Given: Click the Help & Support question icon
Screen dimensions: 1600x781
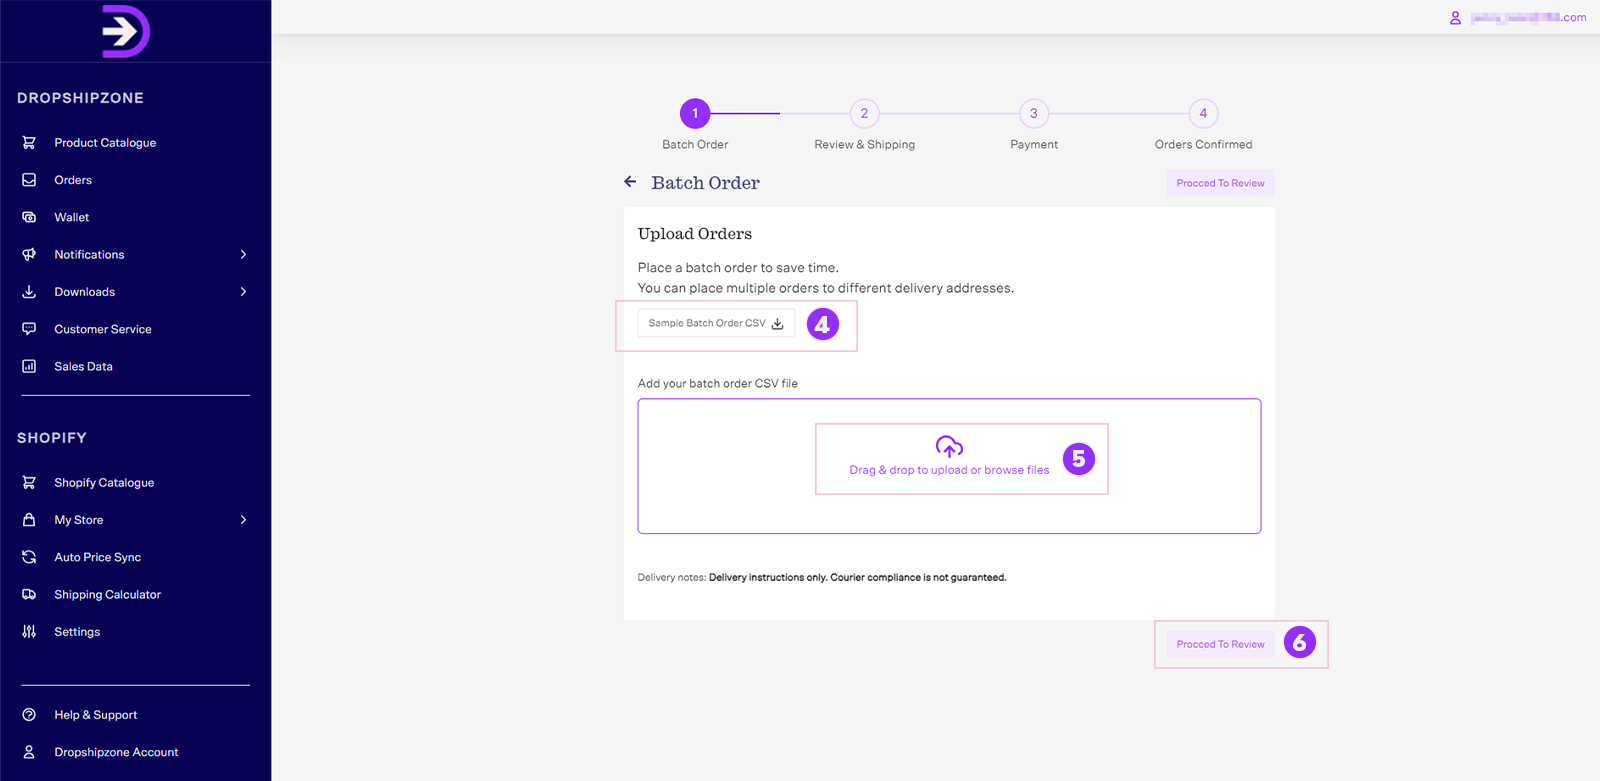Looking at the screenshot, I should pos(29,715).
